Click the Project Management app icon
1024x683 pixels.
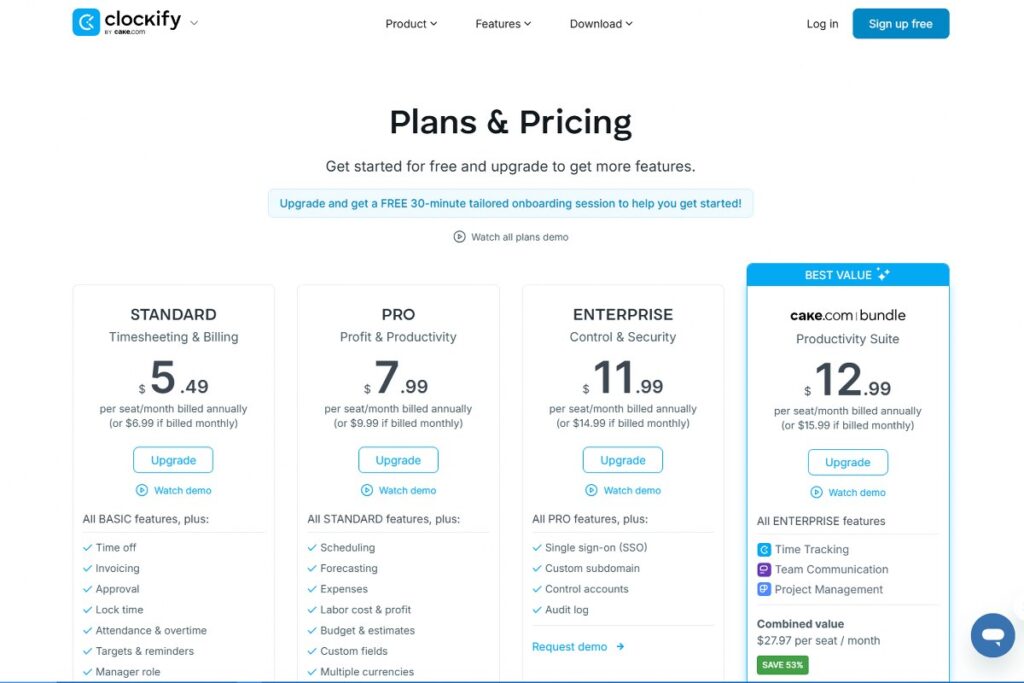[764, 589]
